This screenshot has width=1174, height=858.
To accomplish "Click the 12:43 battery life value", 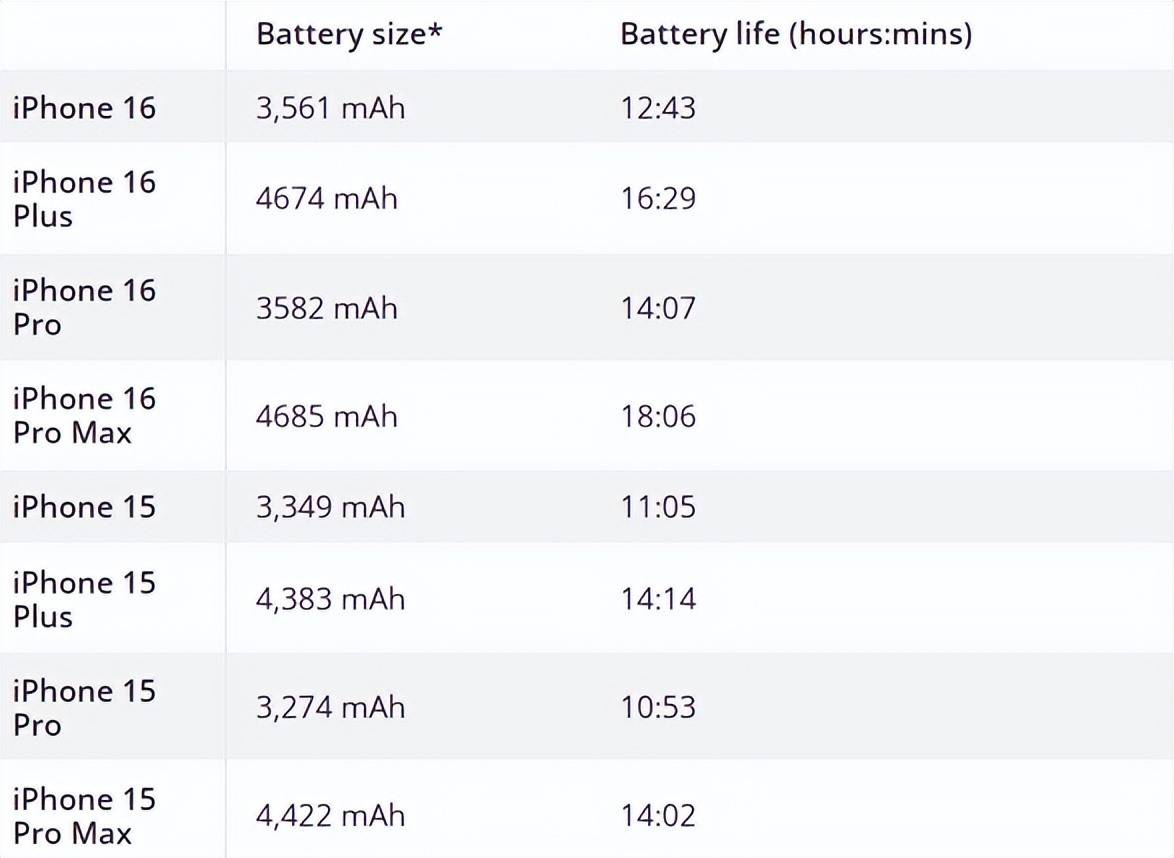I will [658, 108].
